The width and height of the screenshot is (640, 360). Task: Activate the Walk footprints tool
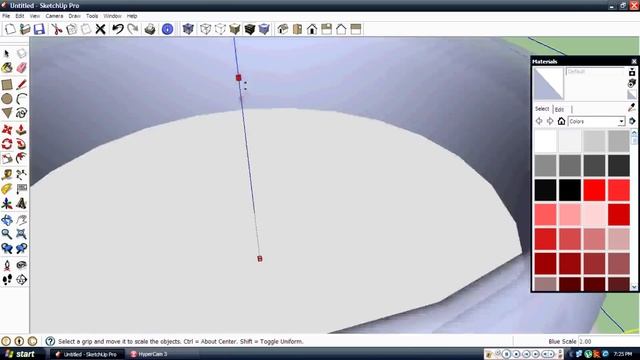[x=7, y=280]
